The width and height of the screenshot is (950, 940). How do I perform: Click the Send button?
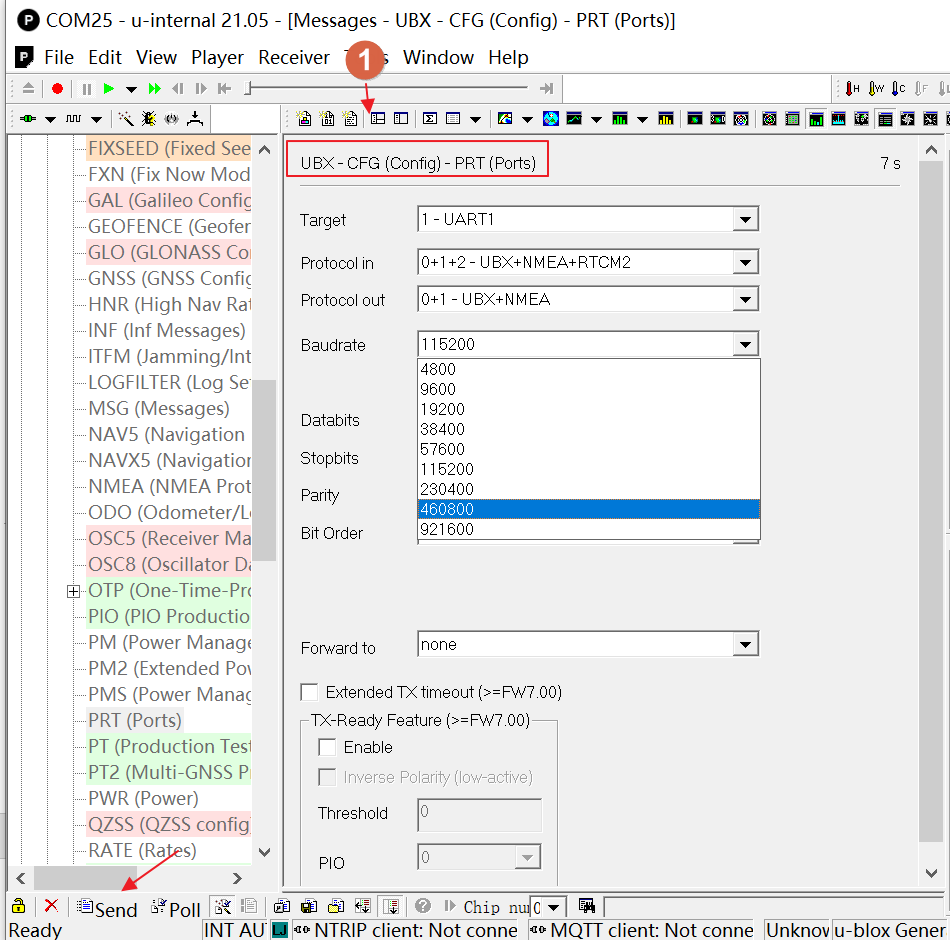point(107,908)
